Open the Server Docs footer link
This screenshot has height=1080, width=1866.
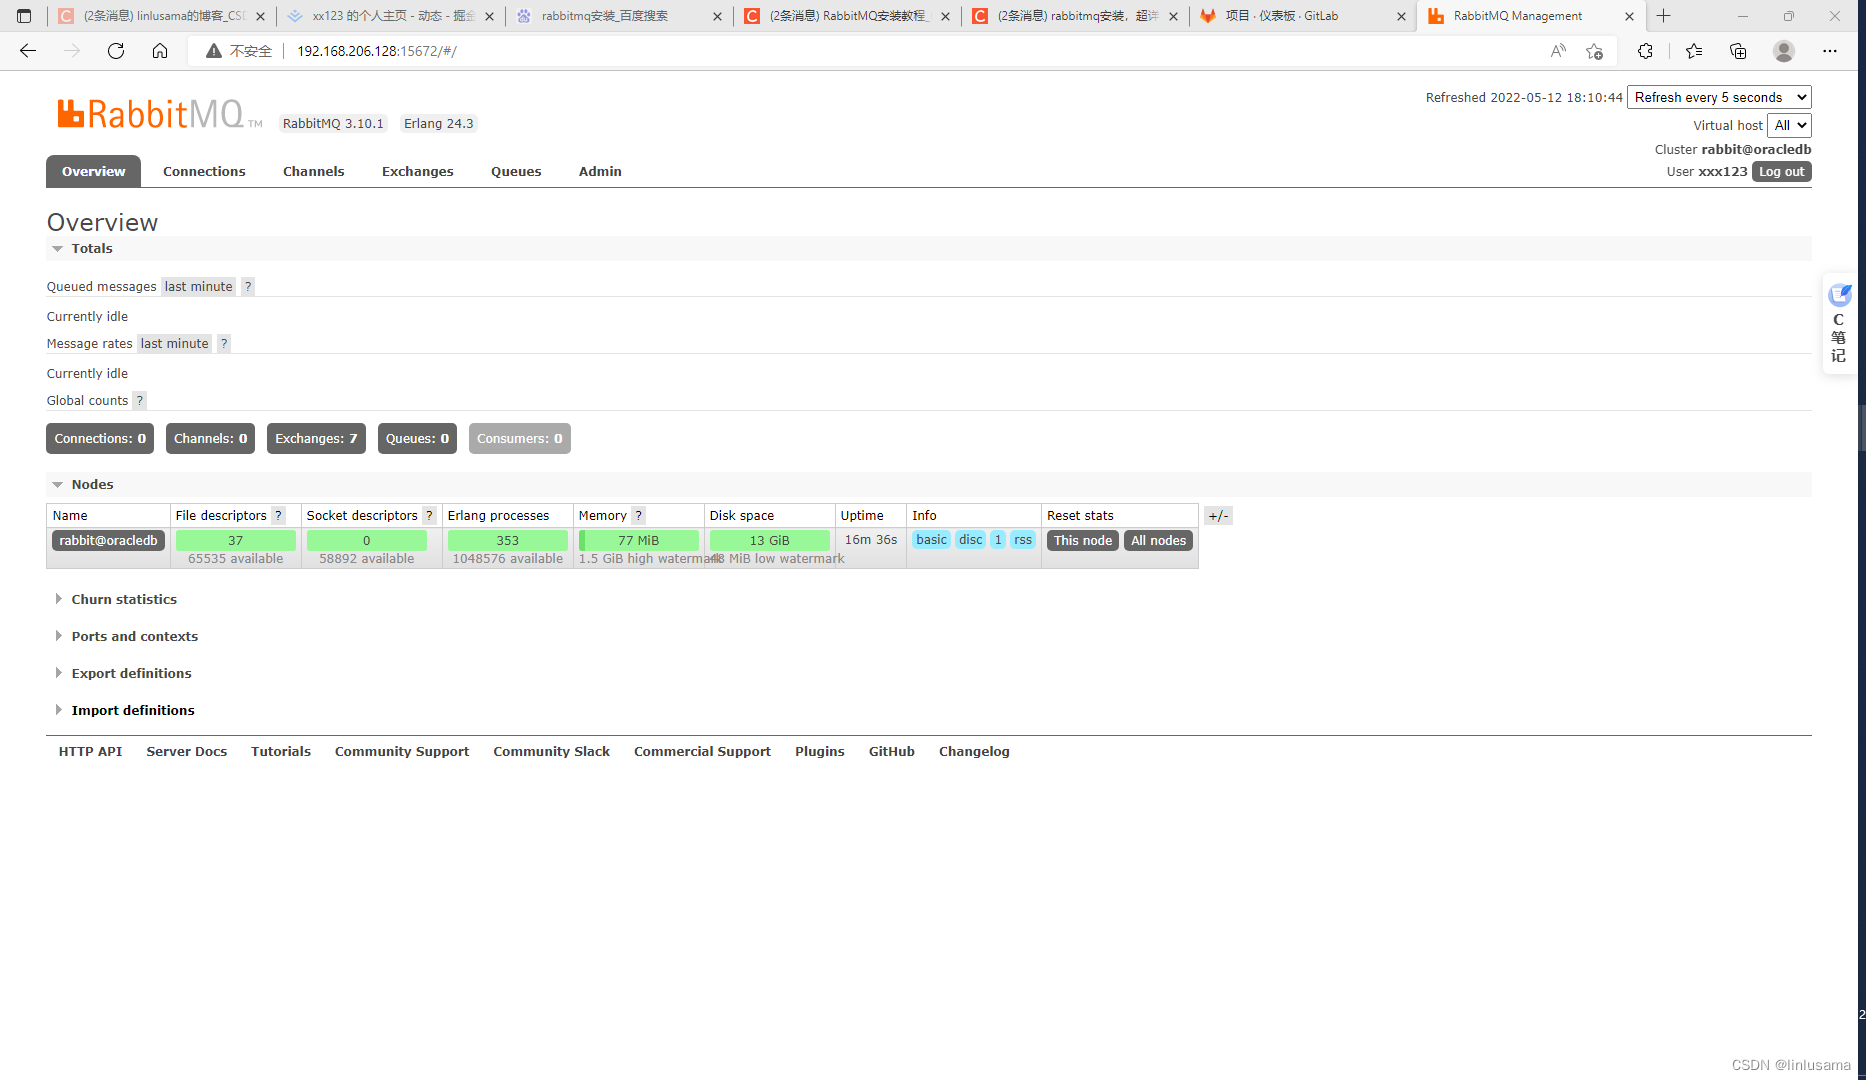pyautogui.click(x=186, y=752)
